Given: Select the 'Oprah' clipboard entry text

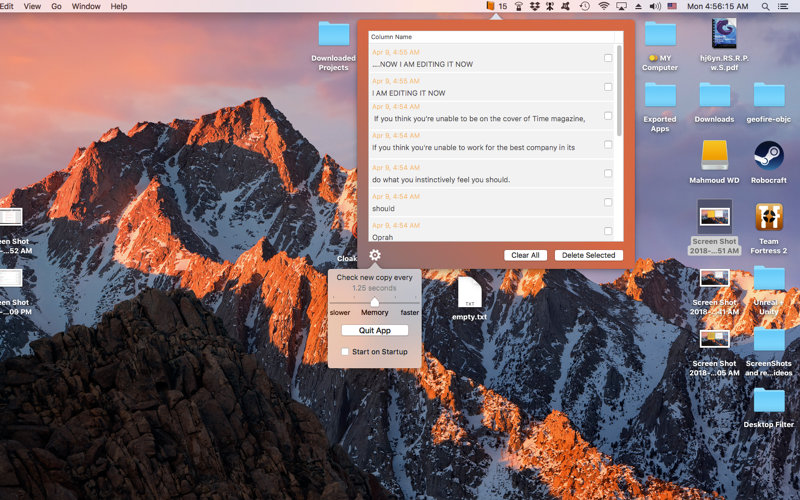Looking at the screenshot, I should pos(383,237).
